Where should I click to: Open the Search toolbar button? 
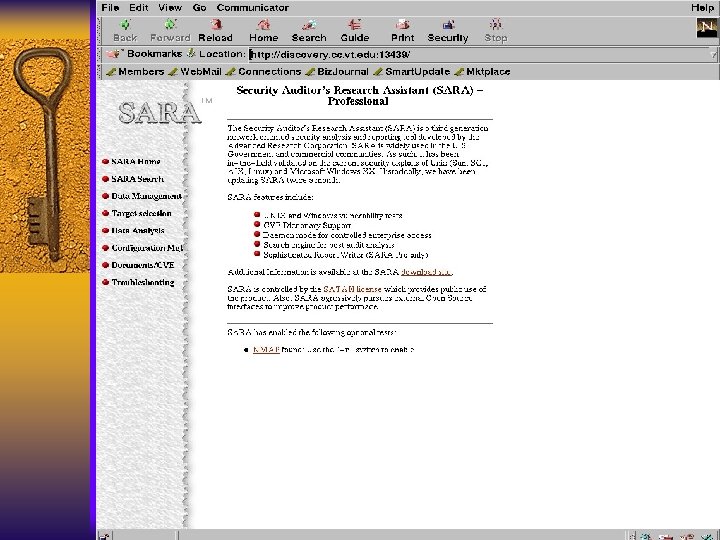pyautogui.click(x=309, y=31)
